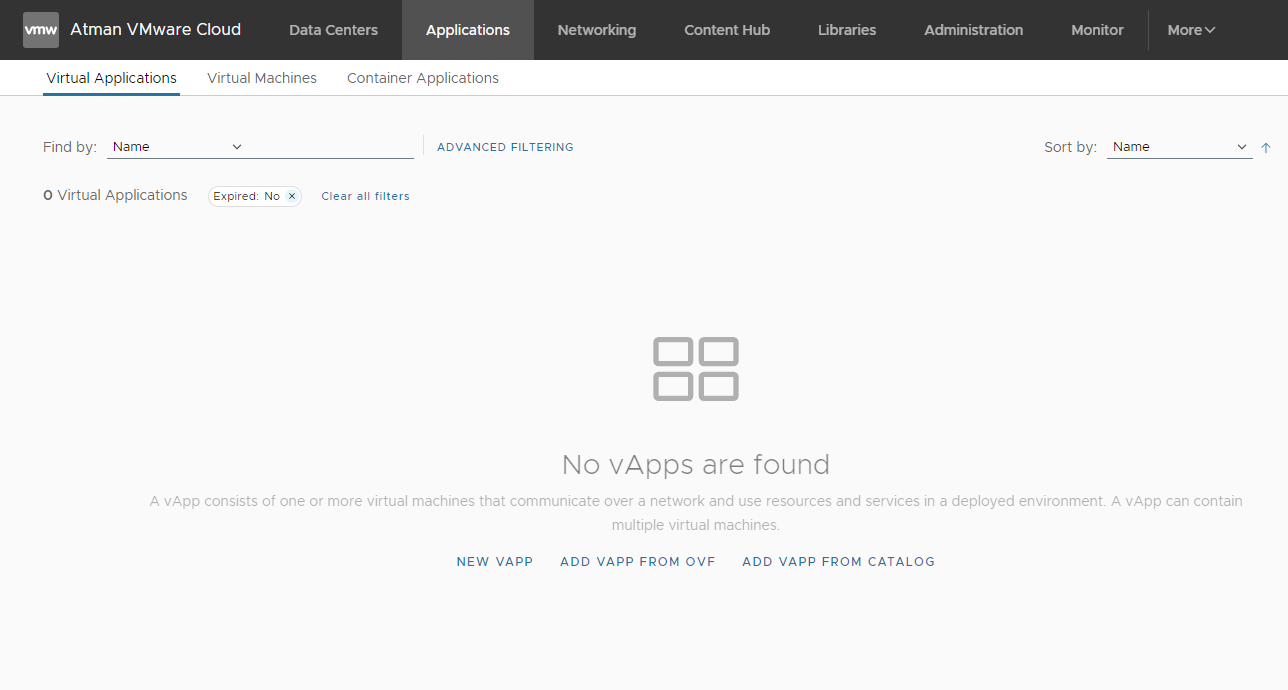Open the Find by Name dropdown
The width and height of the screenshot is (1288, 690).
177,147
